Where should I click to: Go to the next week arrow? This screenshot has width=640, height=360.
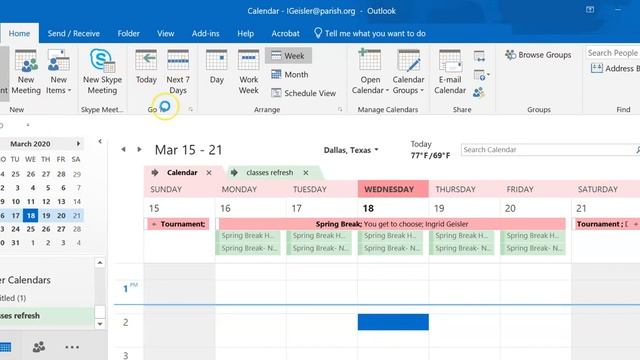(x=139, y=149)
